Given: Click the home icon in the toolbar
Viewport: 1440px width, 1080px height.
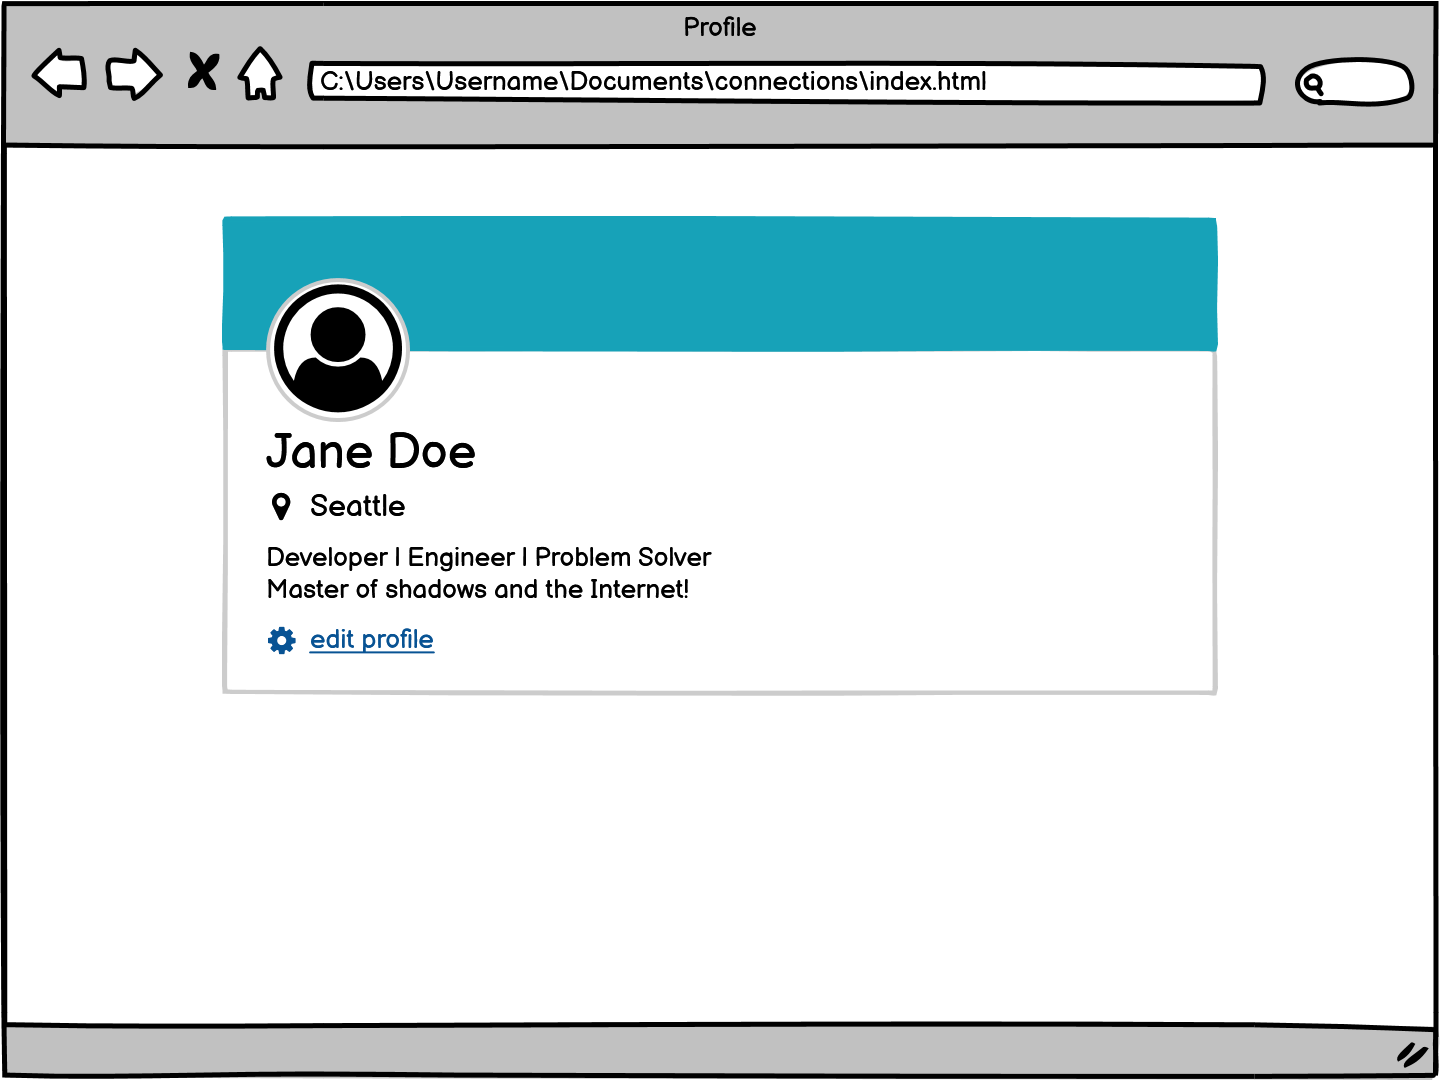Looking at the screenshot, I should (x=259, y=73).
